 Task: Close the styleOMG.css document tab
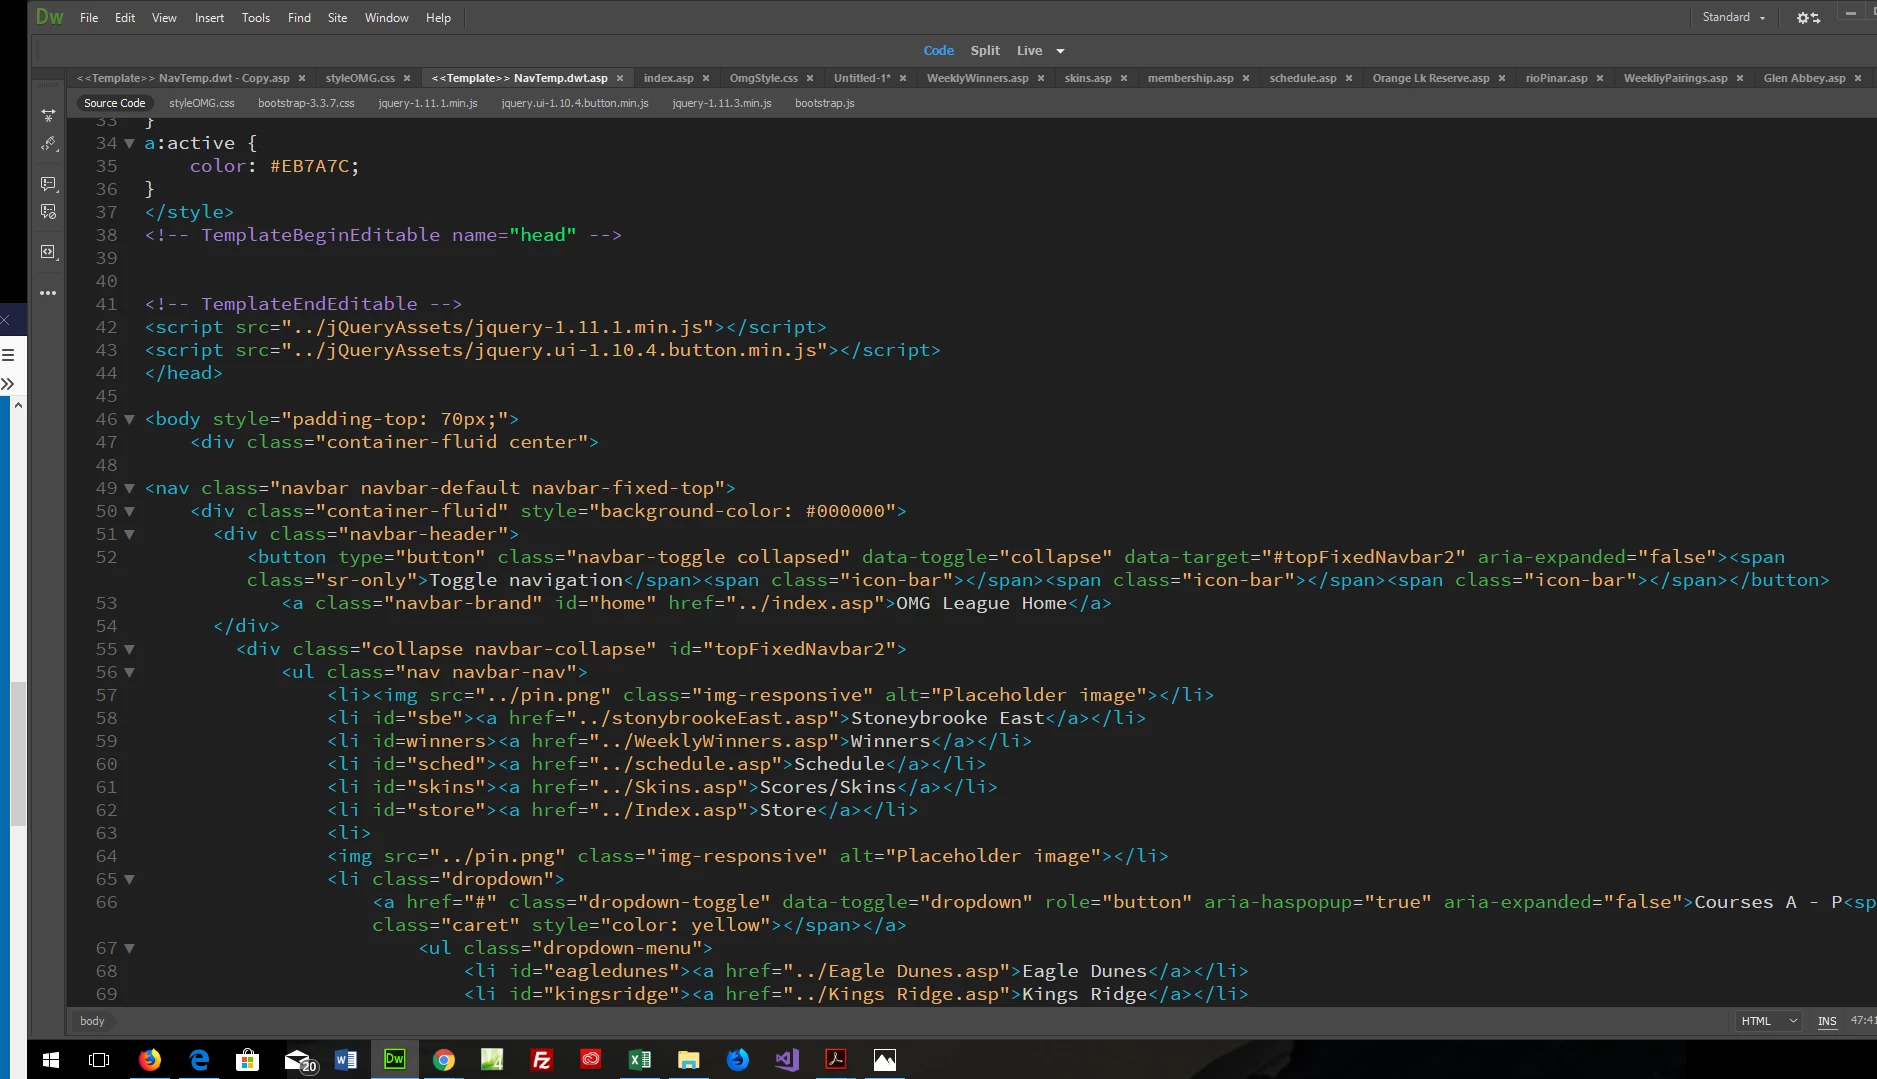(x=407, y=78)
